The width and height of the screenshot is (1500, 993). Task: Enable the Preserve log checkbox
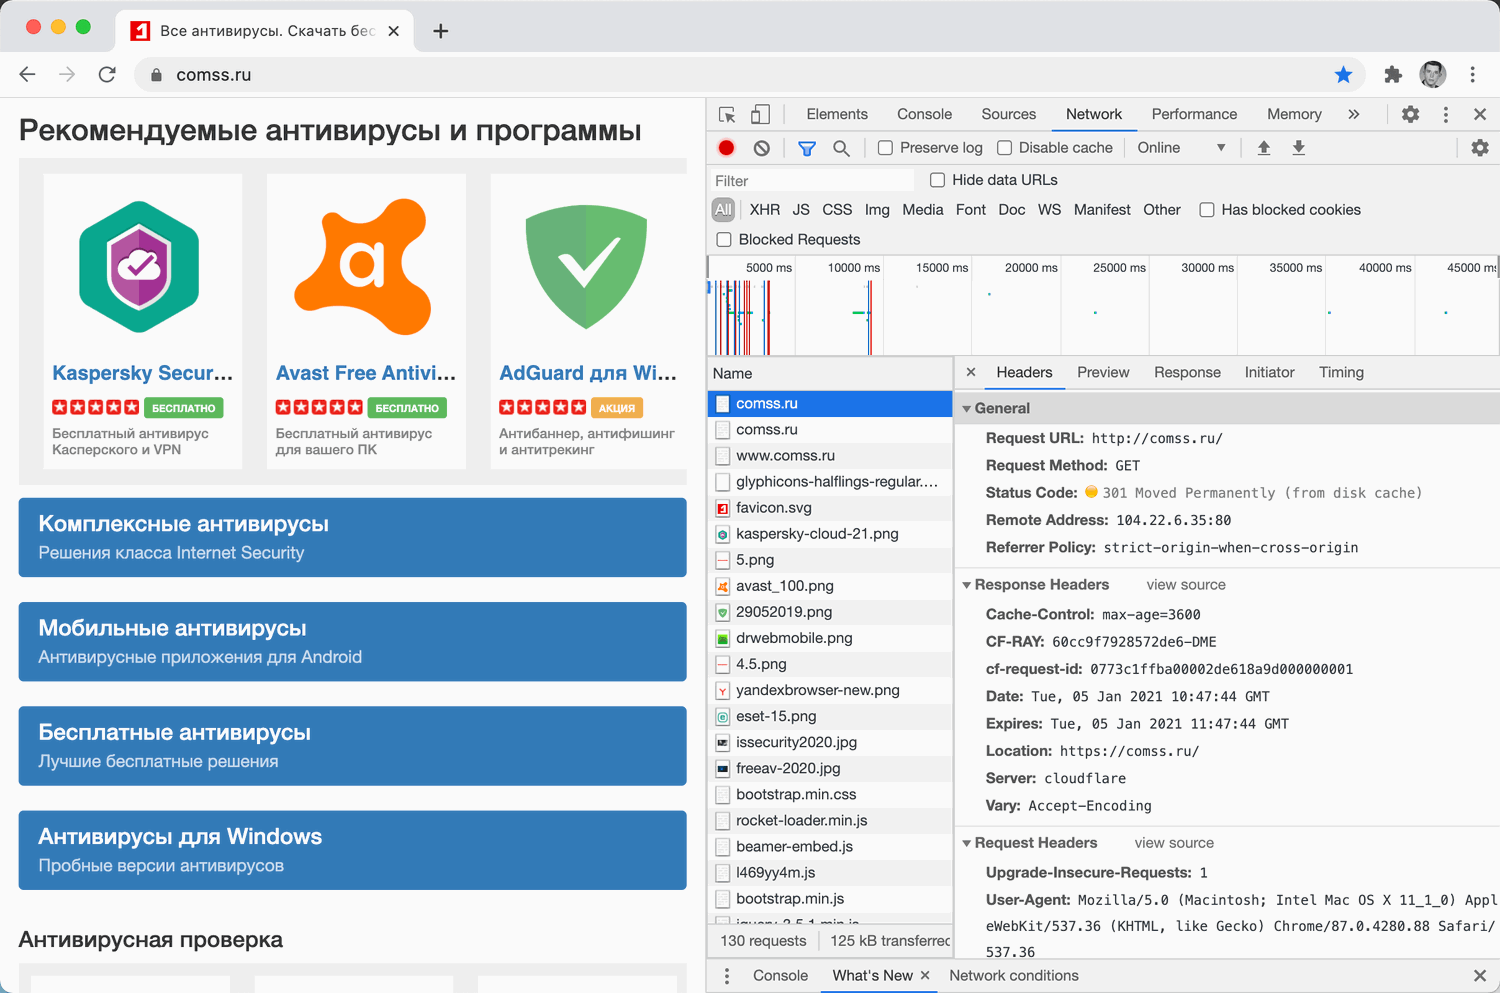point(885,148)
